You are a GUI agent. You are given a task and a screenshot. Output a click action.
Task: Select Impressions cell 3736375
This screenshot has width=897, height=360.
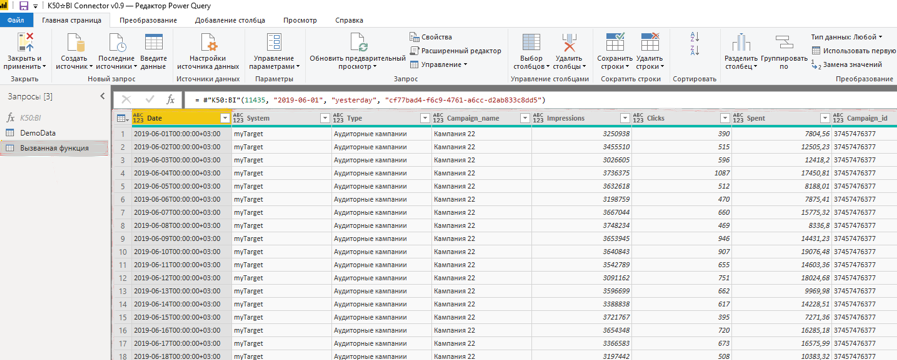pos(581,172)
